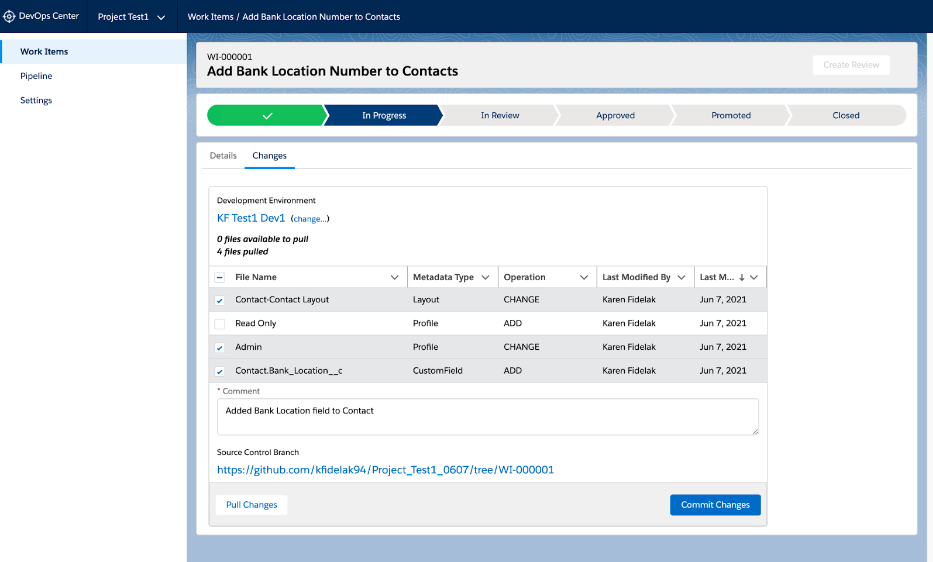Open Pipeline in the left sidebar
The width and height of the screenshot is (933, 562).
click(36, 76)
